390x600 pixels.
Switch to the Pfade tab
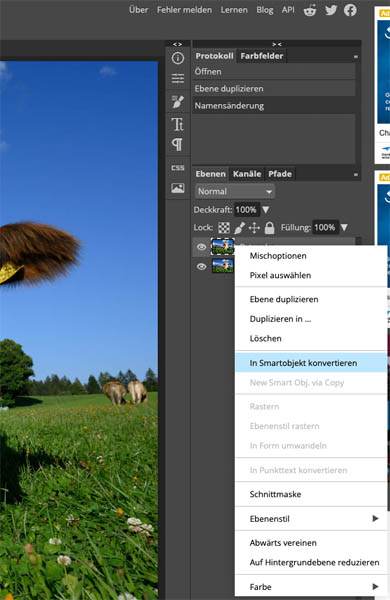click(280, 174)
